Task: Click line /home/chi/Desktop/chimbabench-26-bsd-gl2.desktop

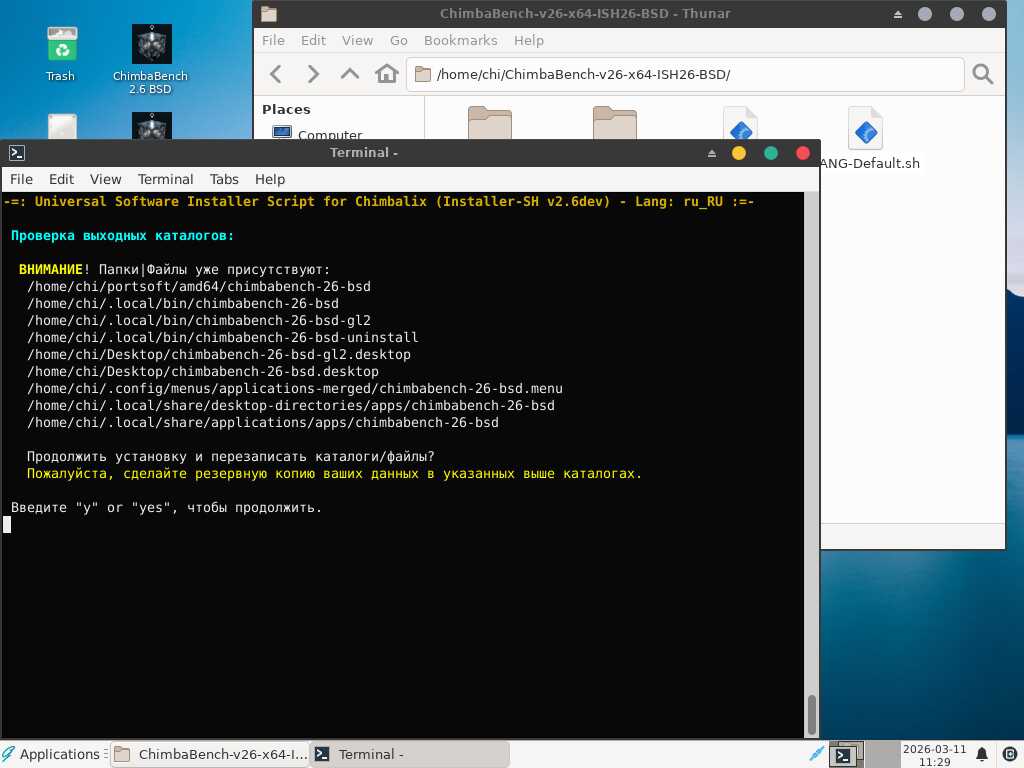Action: pos(219,355)
